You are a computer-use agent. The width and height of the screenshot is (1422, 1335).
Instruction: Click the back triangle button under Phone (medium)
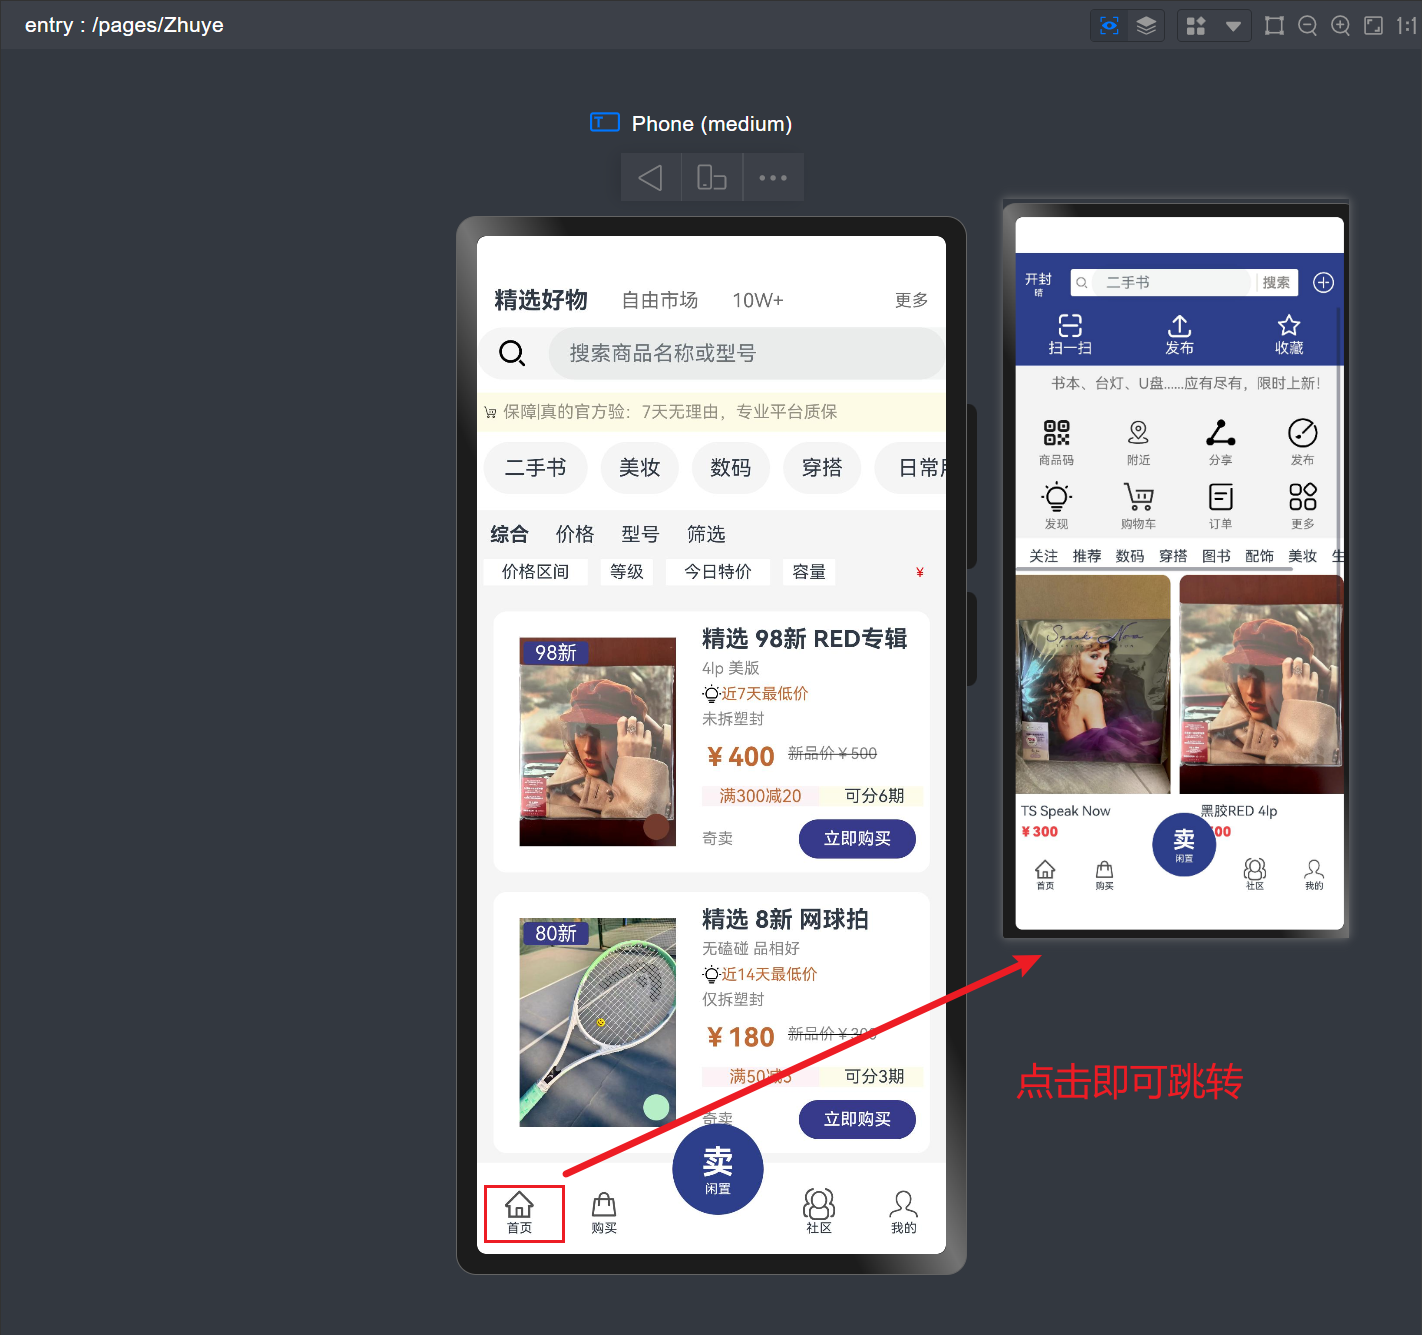point(650,178)
